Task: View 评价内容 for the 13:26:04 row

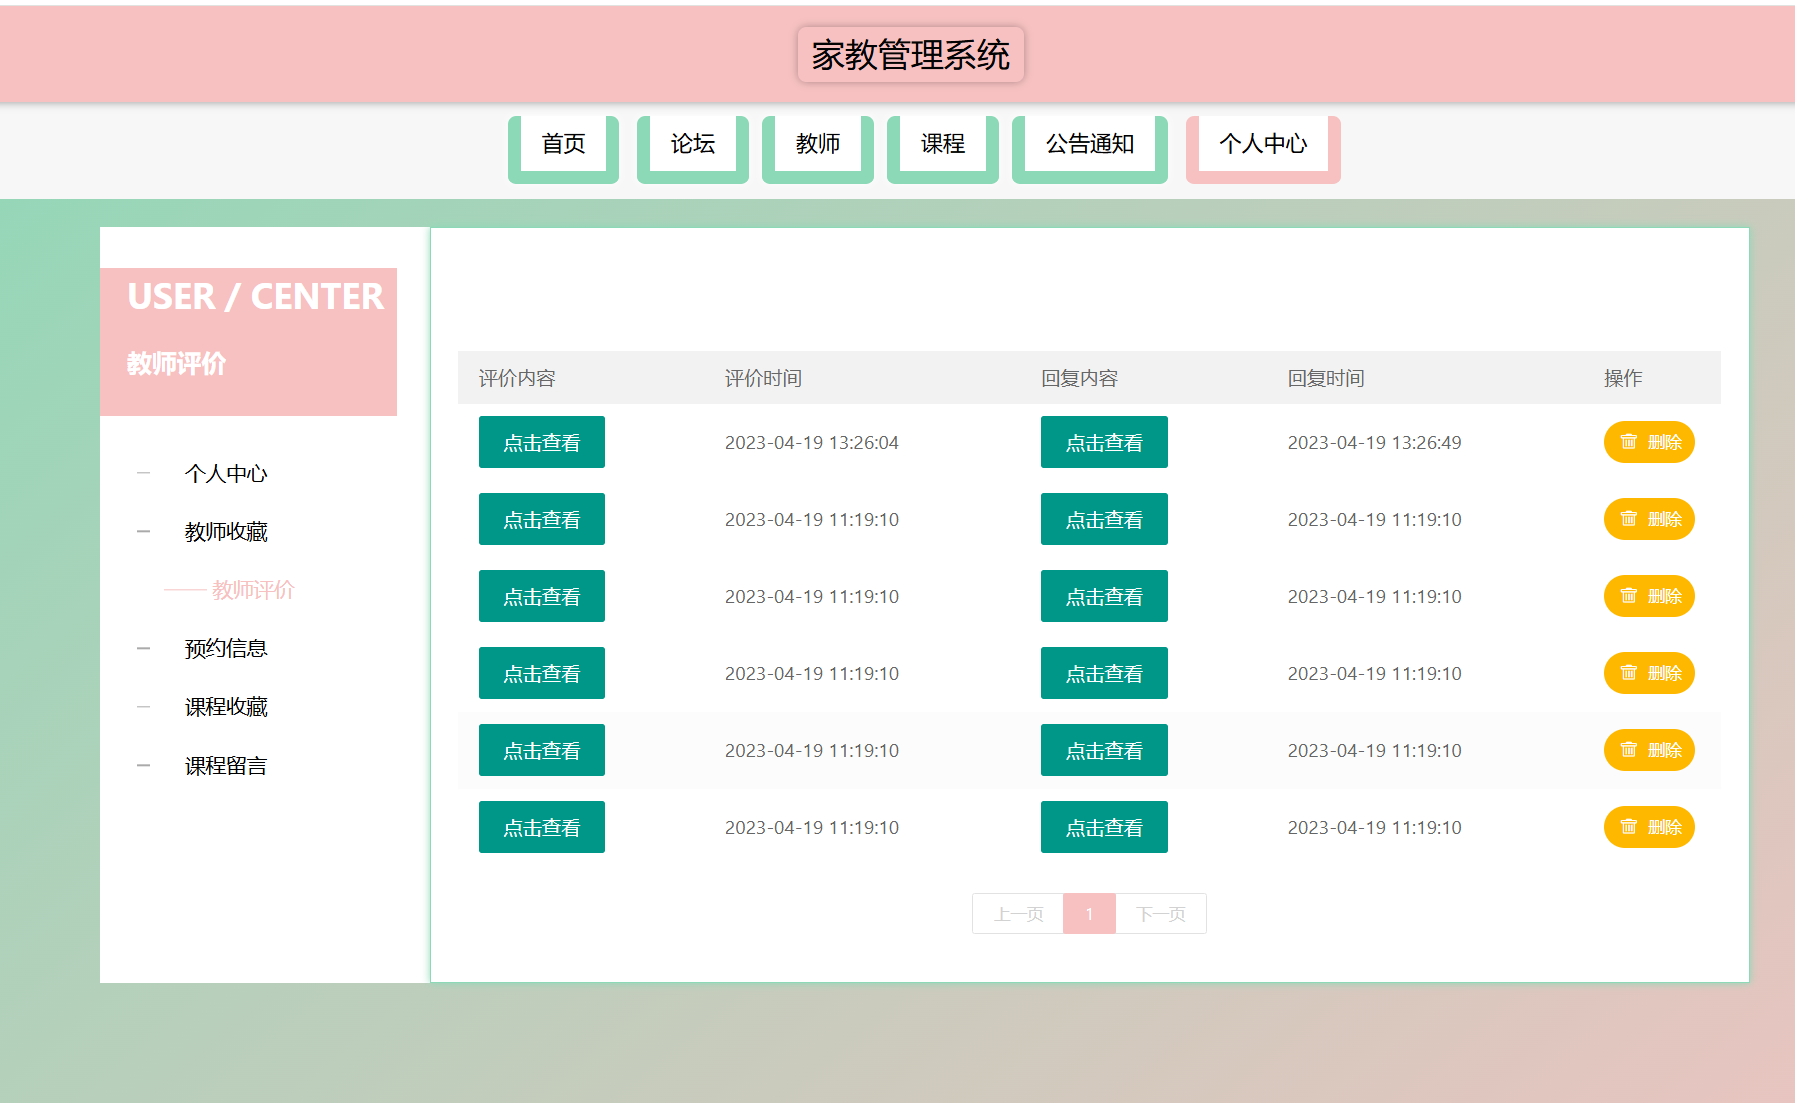Action: [x=542, y=442]
